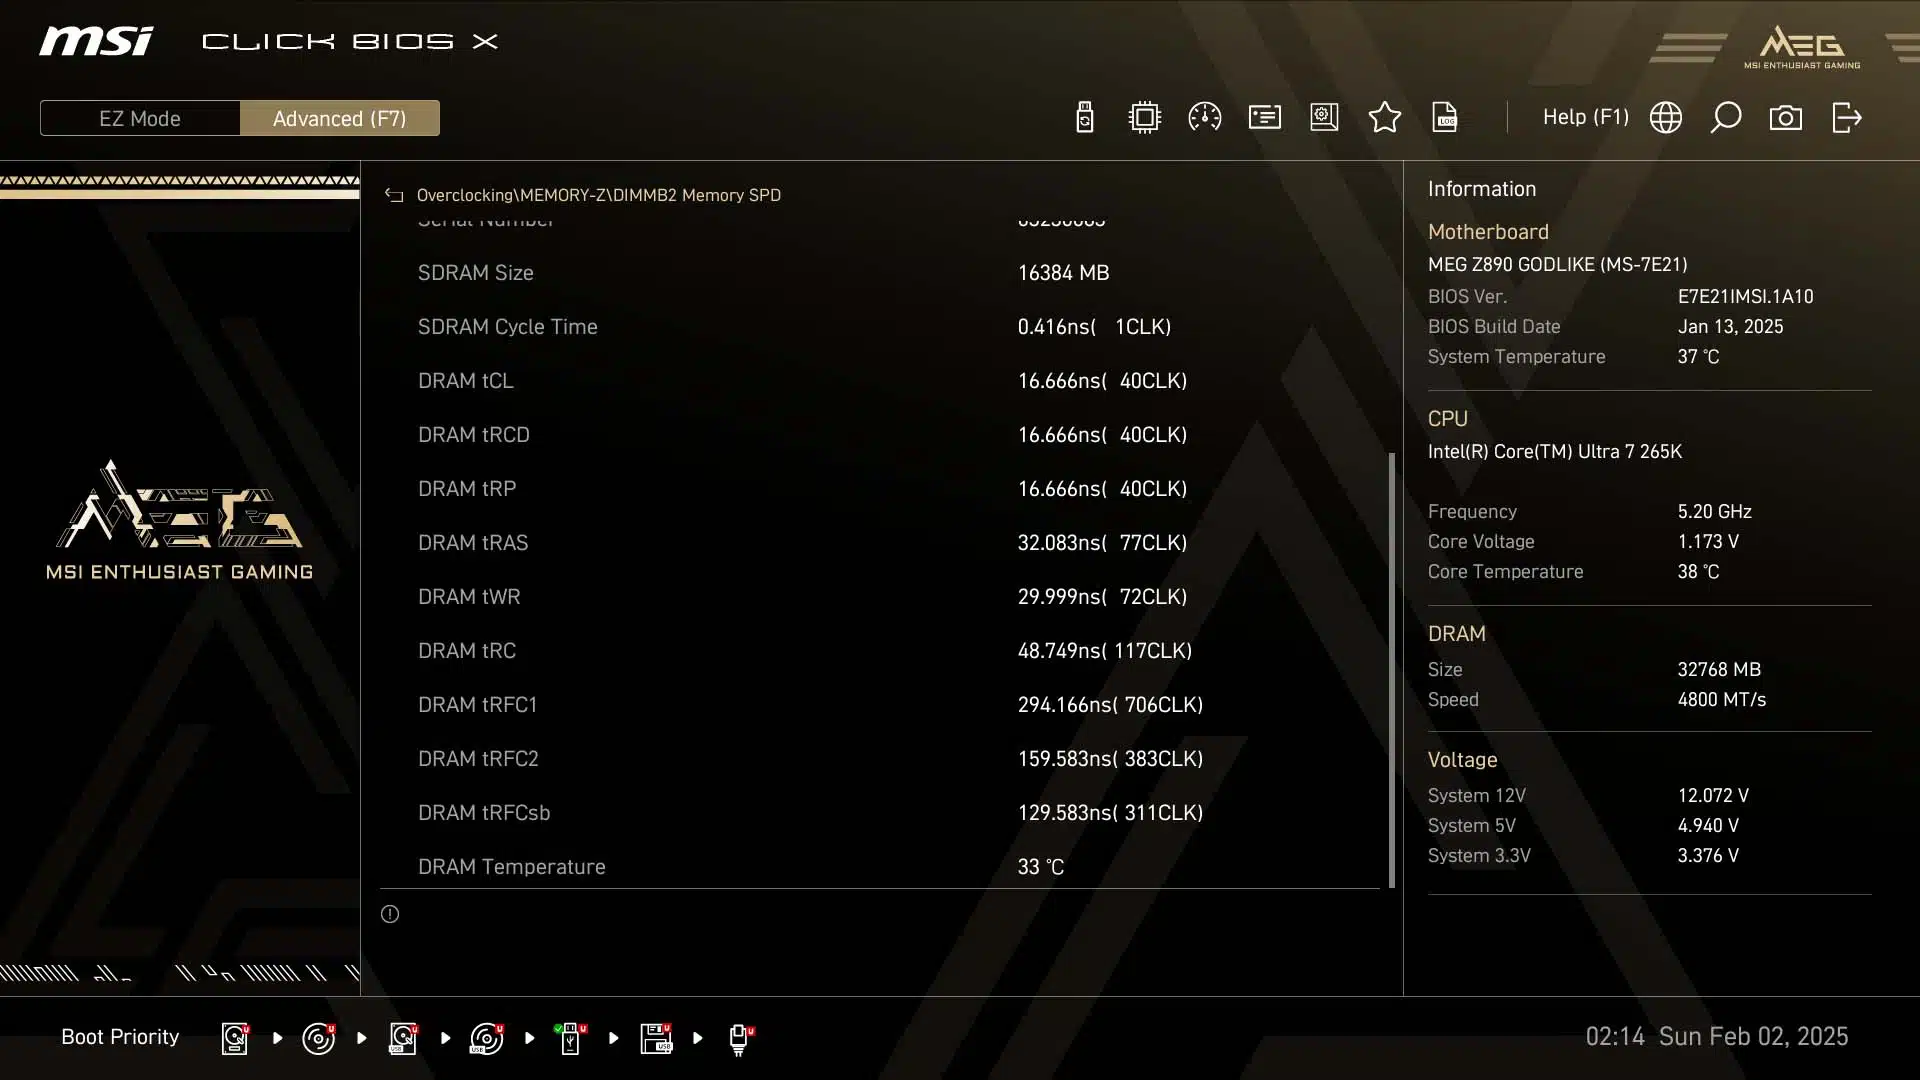Screen dimensions: 1920x1080
Task: Select the DRAM tRFCsb row
Action: pos(880,813)
